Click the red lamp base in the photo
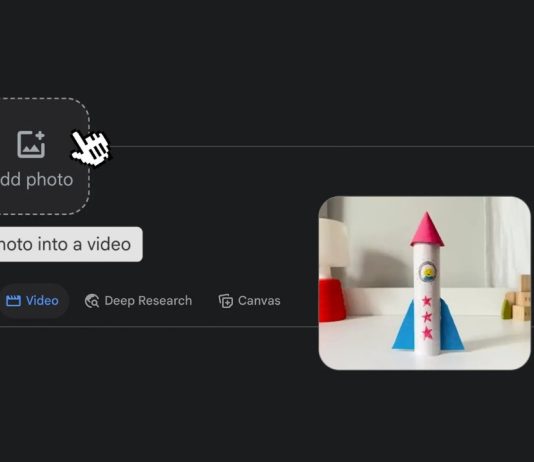534x462 pixels. 332,300
